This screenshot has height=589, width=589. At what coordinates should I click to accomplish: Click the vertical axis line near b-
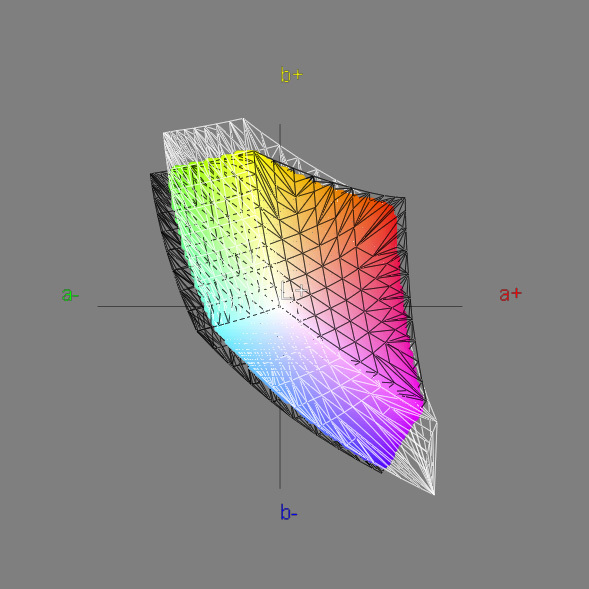tap(280, 451)
